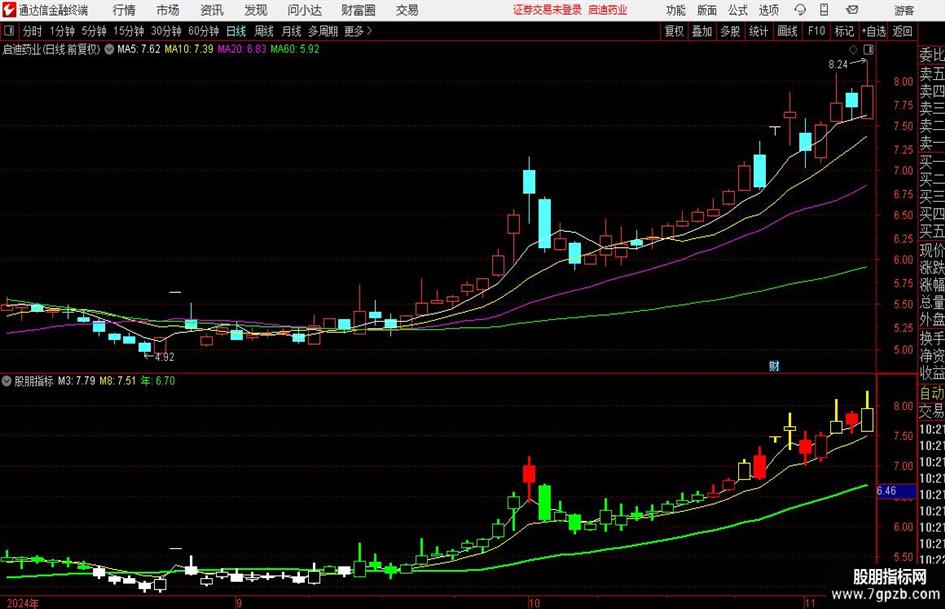945x609 pixels.
Task: Toggle the left sidebar panel icon
Action: [x=9, y=31]
